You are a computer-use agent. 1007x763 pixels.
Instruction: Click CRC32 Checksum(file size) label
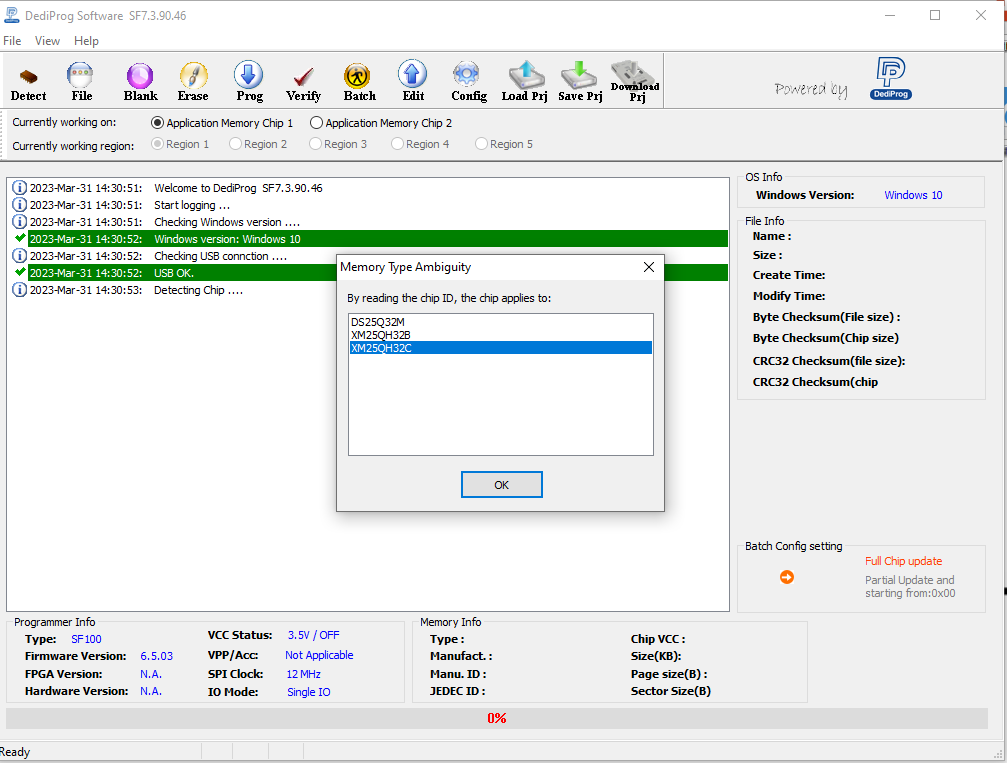(828, 361)
